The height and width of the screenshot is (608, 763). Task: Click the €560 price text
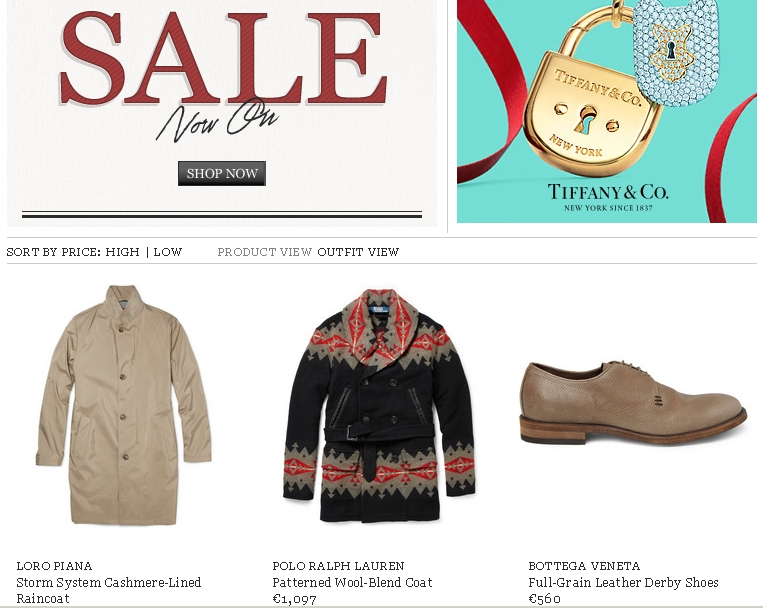point(545,599)
